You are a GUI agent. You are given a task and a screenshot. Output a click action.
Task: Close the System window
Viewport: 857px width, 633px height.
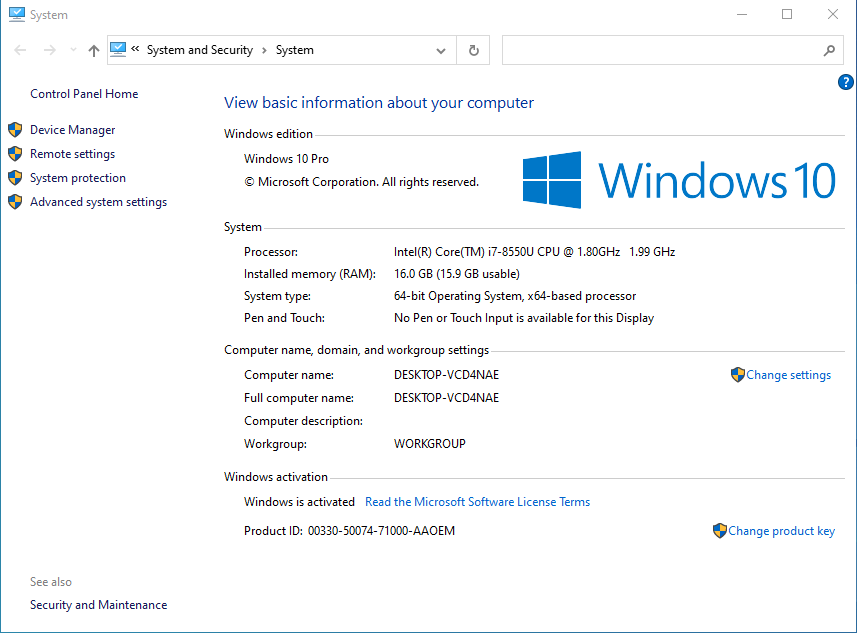(x=832, y=14)
